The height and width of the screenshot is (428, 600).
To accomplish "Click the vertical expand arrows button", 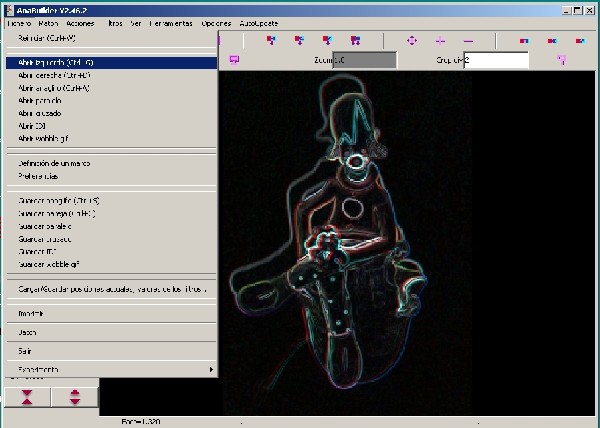I will click(x=75, y=397).
